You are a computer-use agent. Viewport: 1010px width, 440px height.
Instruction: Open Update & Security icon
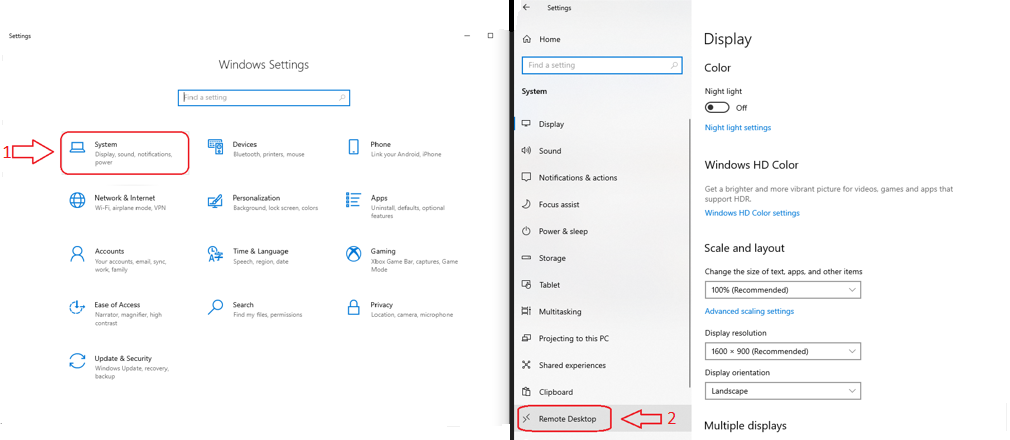[x=77, y=360]
